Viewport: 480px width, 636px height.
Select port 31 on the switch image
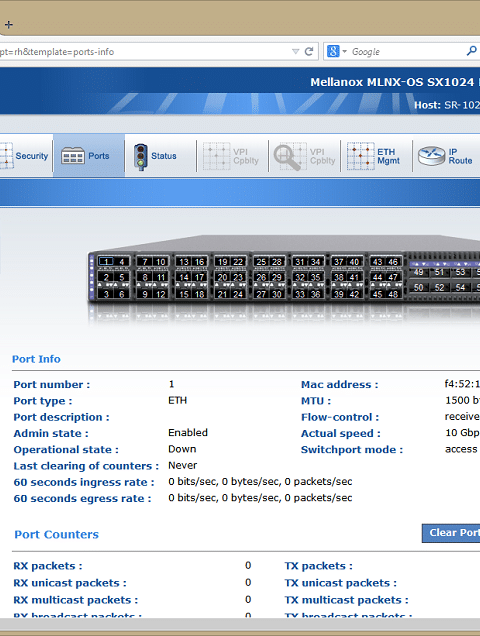click(x=300, y=262)
